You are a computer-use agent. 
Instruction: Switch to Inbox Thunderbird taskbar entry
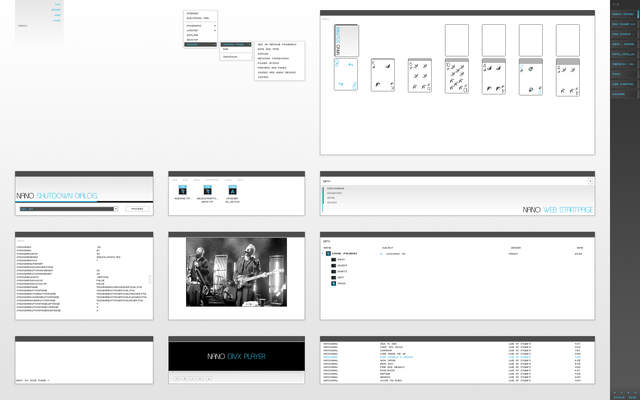[624, 44]
